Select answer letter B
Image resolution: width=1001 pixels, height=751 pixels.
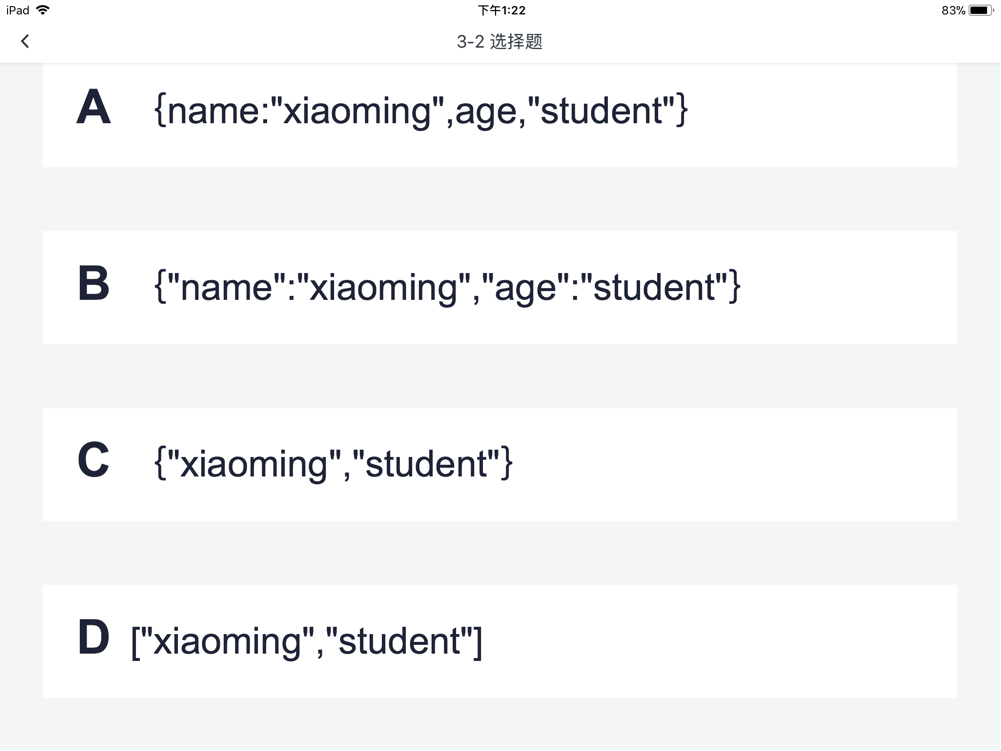click(x=93, y=285)
